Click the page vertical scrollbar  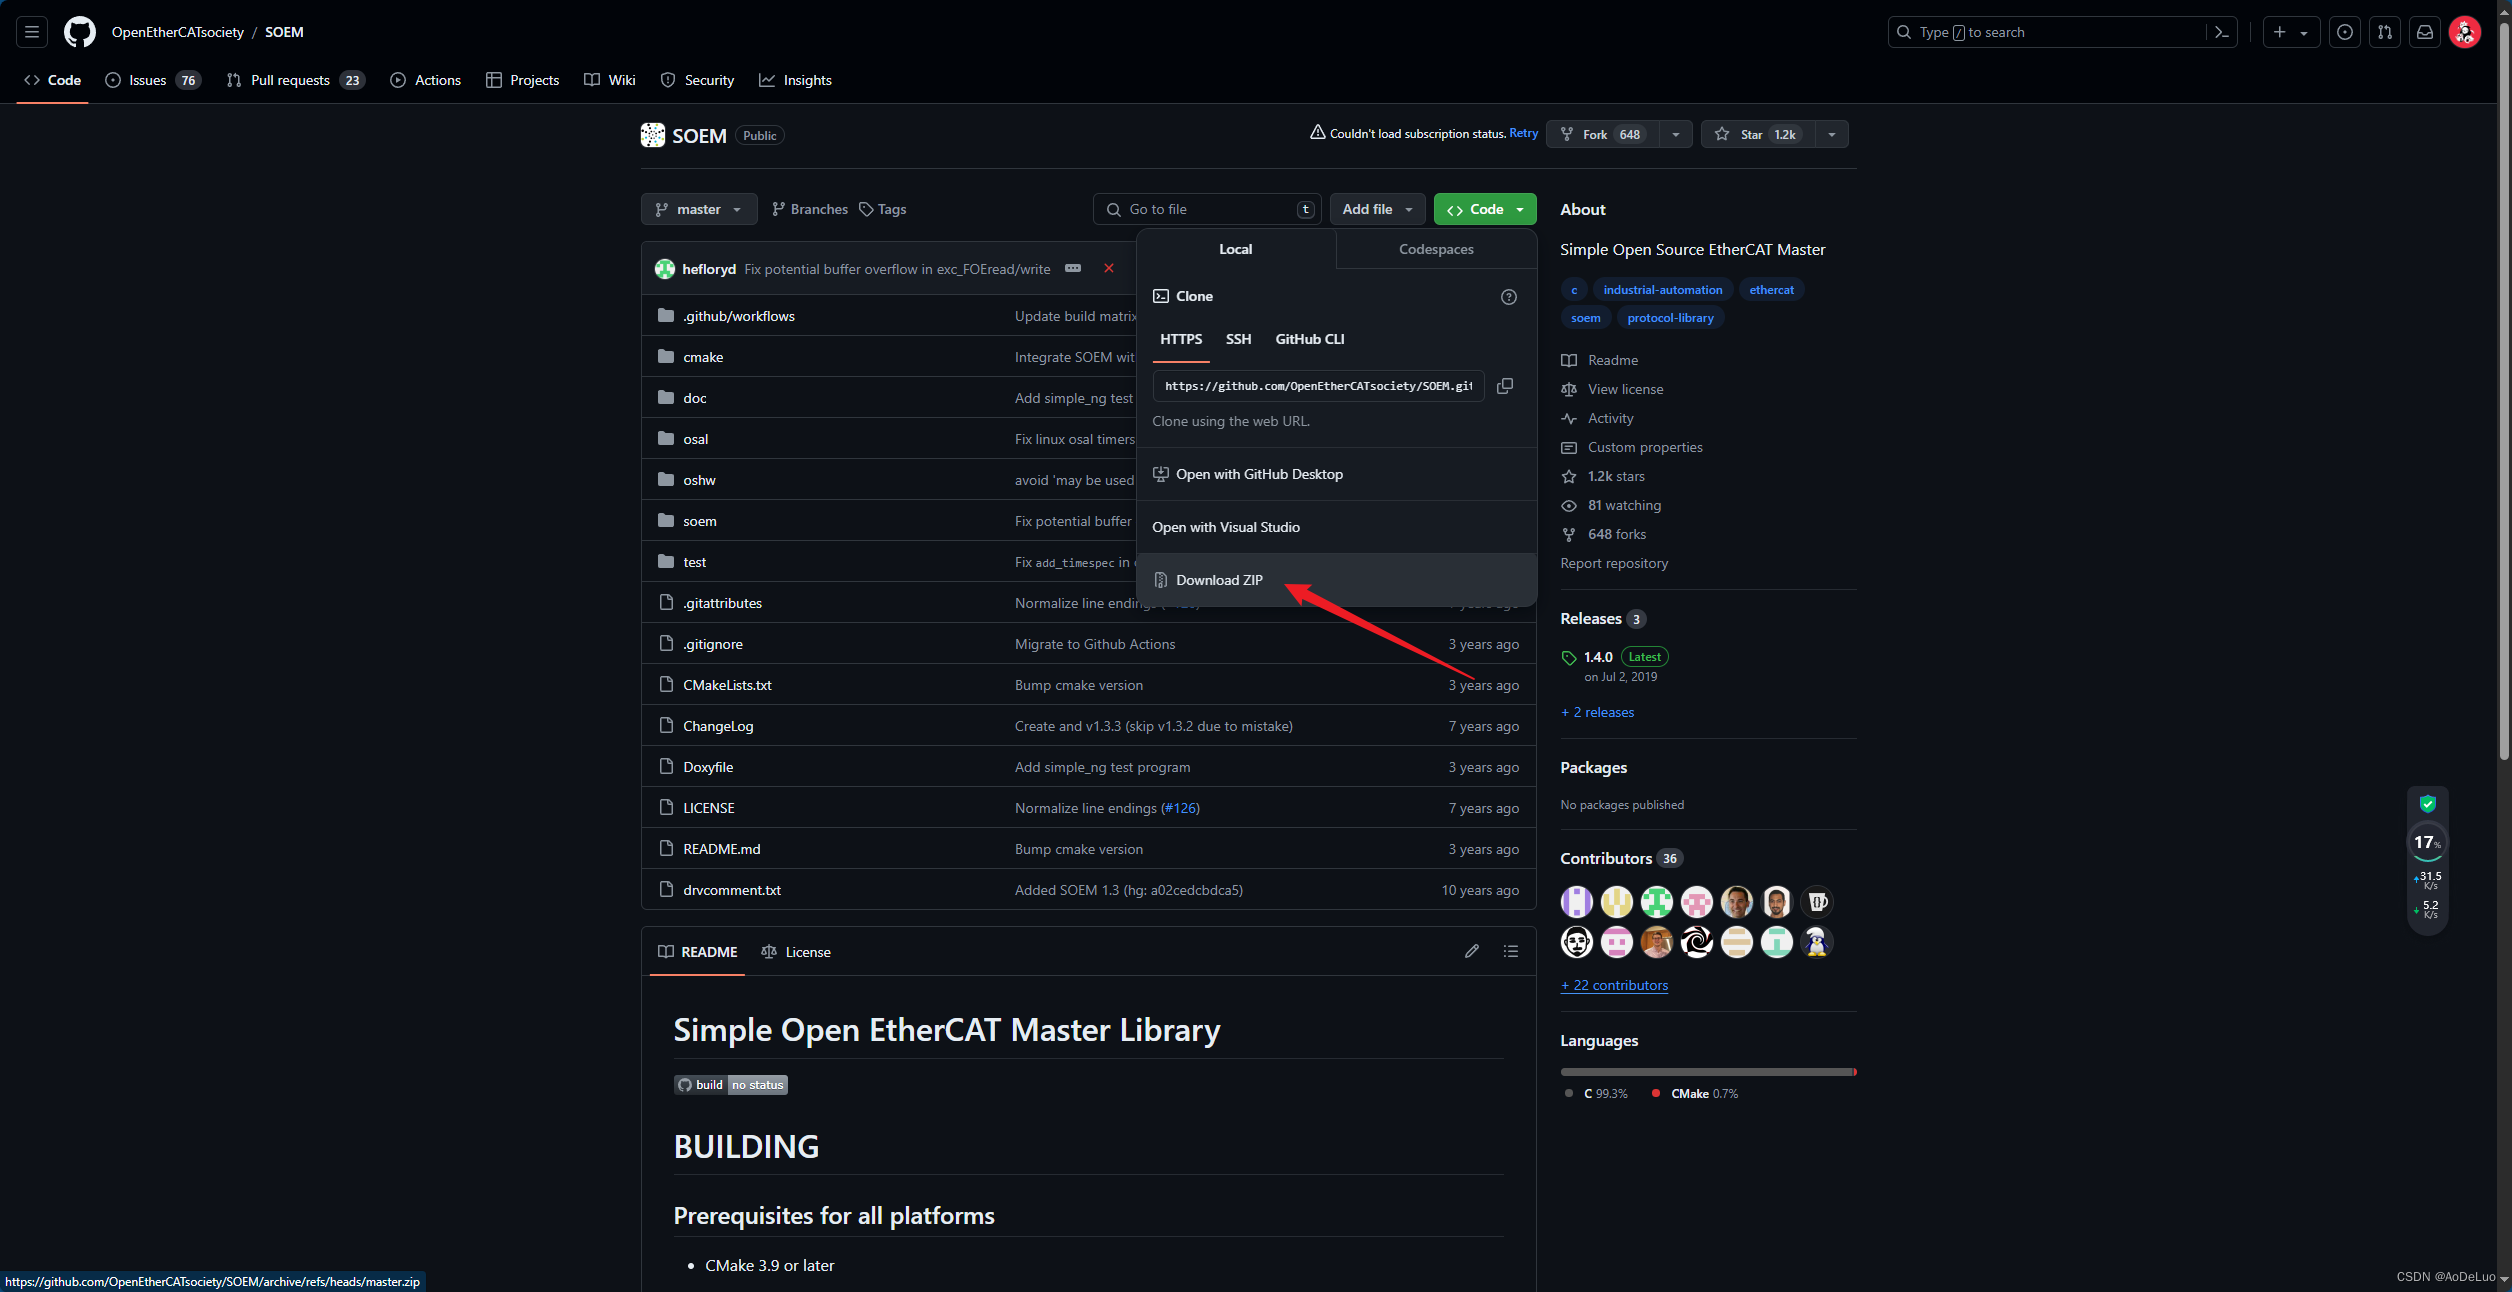(2504, 390)
